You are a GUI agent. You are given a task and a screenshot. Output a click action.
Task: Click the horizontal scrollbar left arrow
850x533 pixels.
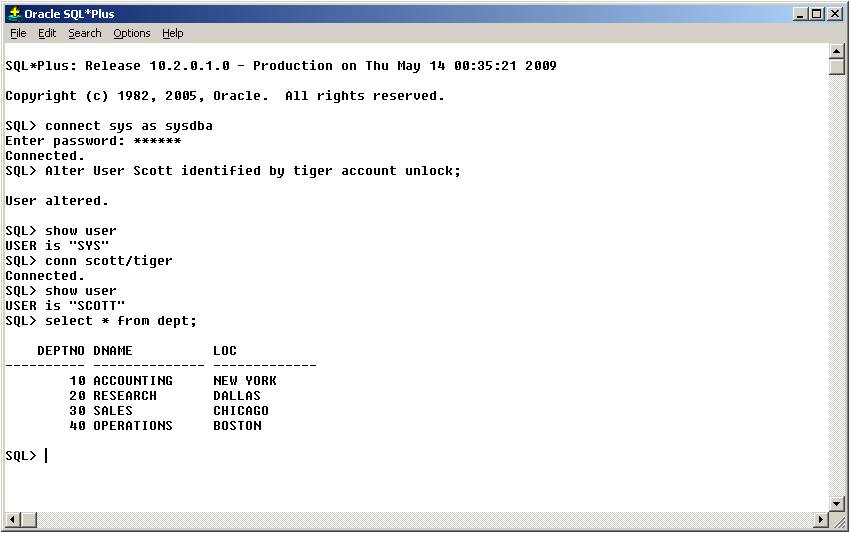pos(13,519)
